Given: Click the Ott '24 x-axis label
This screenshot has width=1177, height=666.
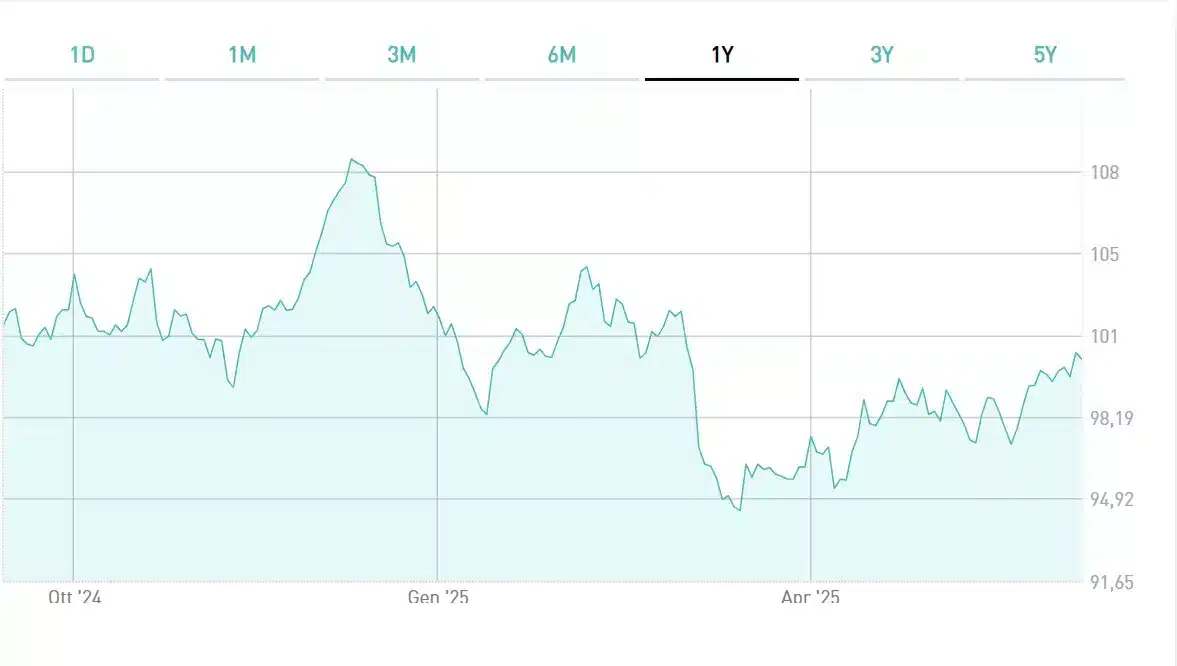Looking at the screenshot, I should [x=74, y=597].
